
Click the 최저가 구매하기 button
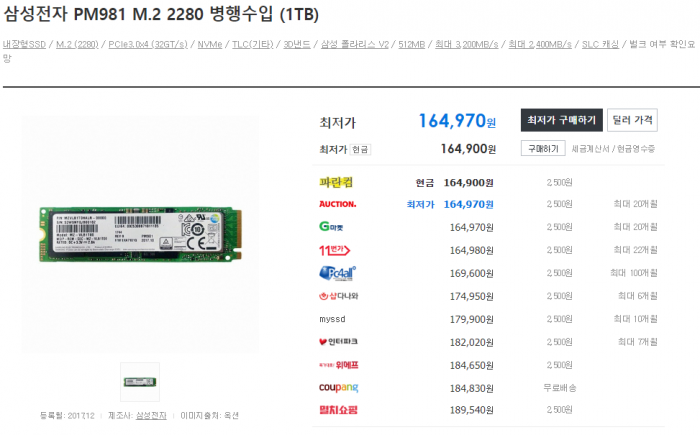562,120
